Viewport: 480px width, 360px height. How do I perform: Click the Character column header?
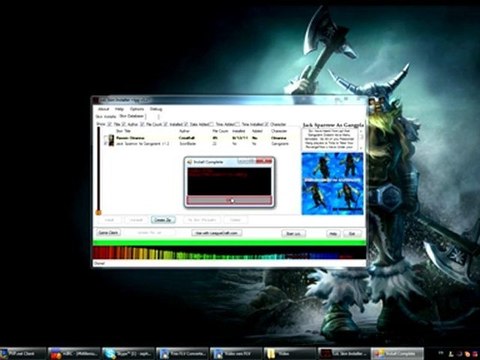pos(279,131)
